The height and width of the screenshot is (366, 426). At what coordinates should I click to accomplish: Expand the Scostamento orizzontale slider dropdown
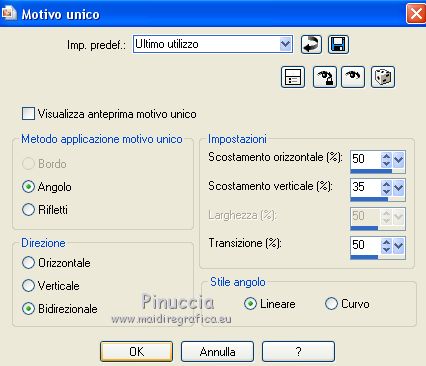pos(399,160)
